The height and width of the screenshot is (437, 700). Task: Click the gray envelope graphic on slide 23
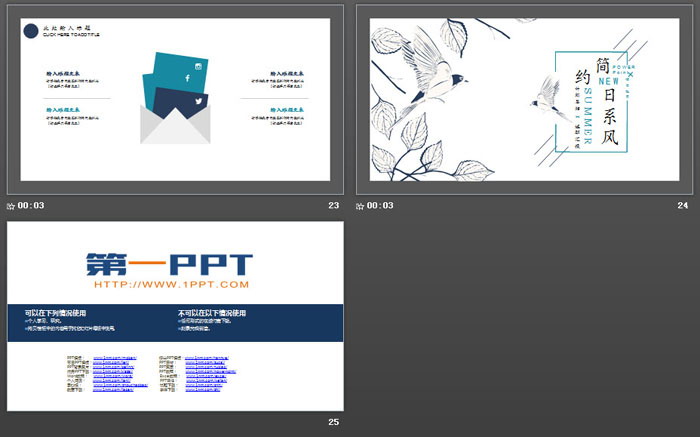click(x=175, y=124)
